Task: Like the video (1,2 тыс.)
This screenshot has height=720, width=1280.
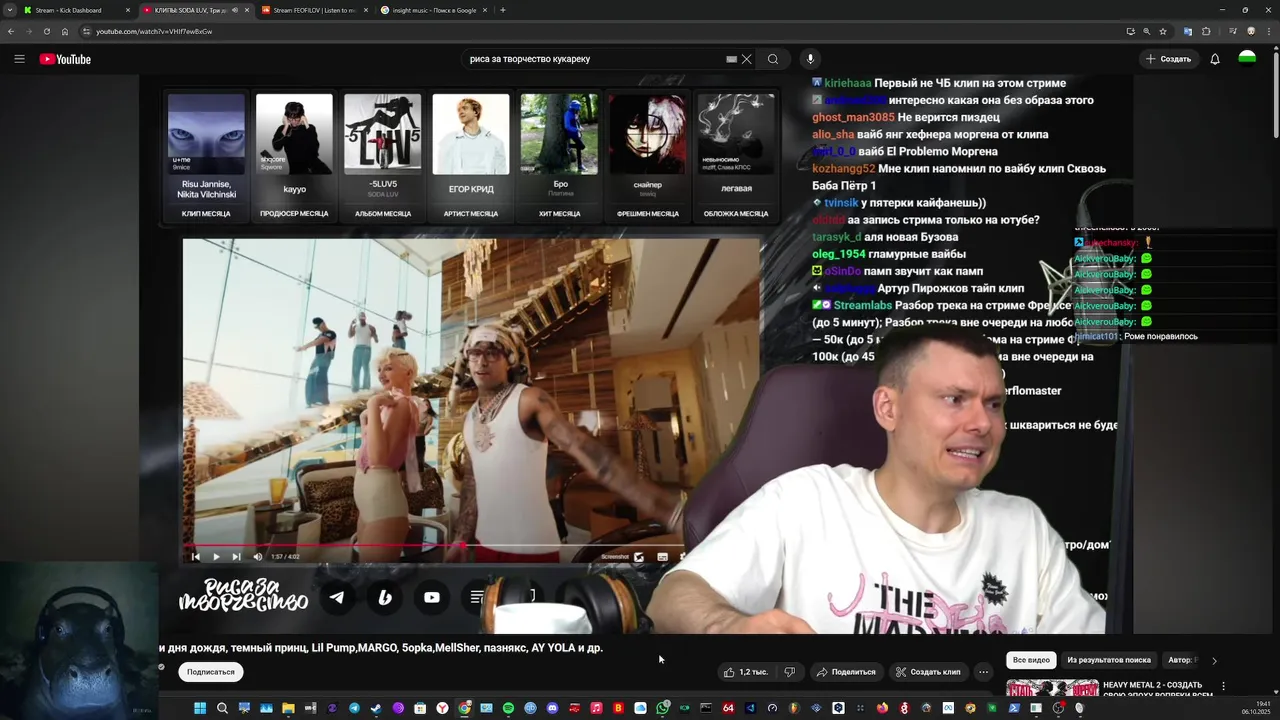Action: pyautogui.click(x=745, y=672)
